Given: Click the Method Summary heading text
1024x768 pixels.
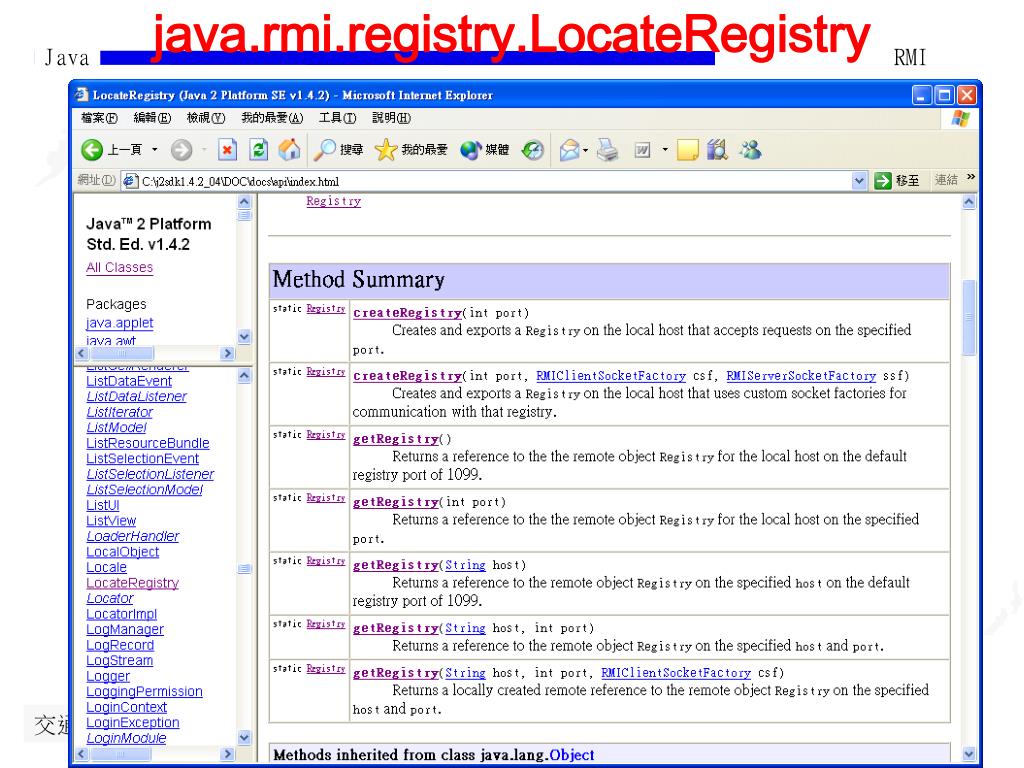Looking at the screenshot, I should click(359, 280).
